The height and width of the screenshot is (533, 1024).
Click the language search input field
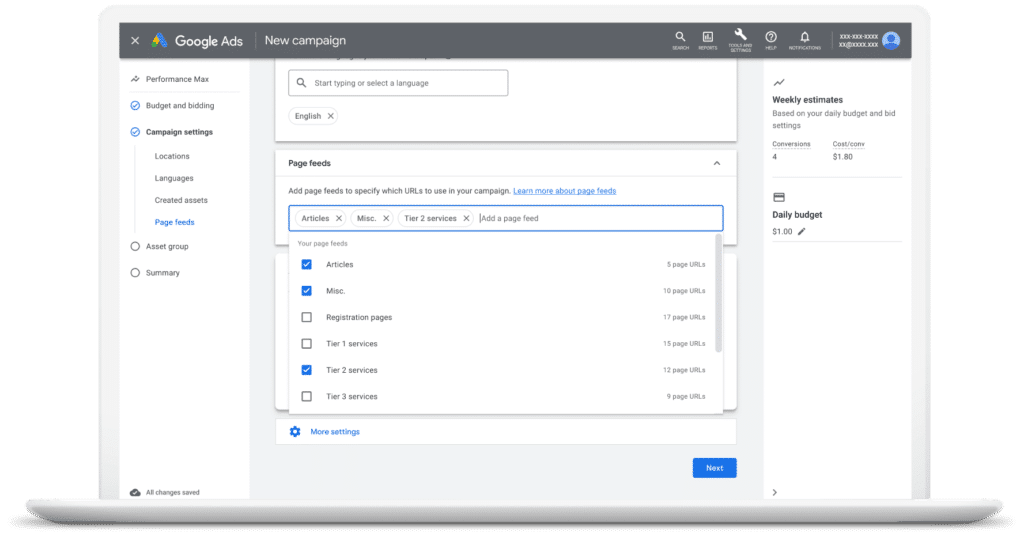pyautogui.click(x=398, y=83)
